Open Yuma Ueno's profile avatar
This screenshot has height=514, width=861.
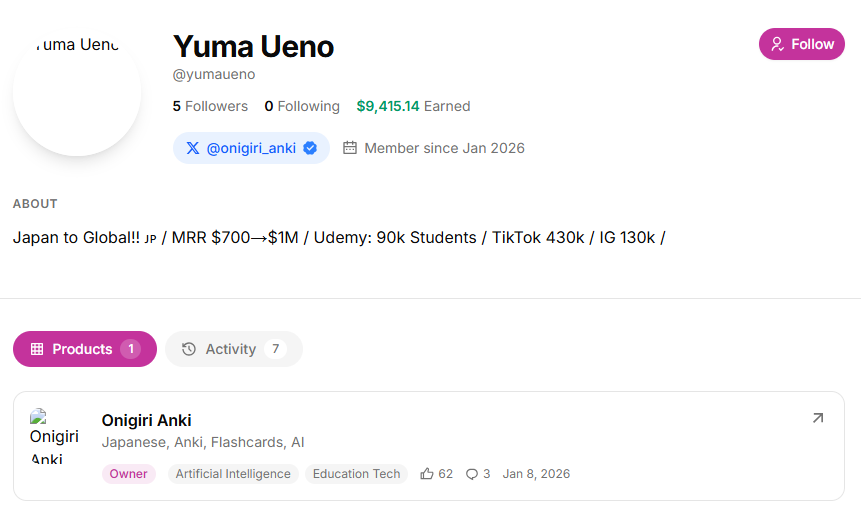pos(77,92)
